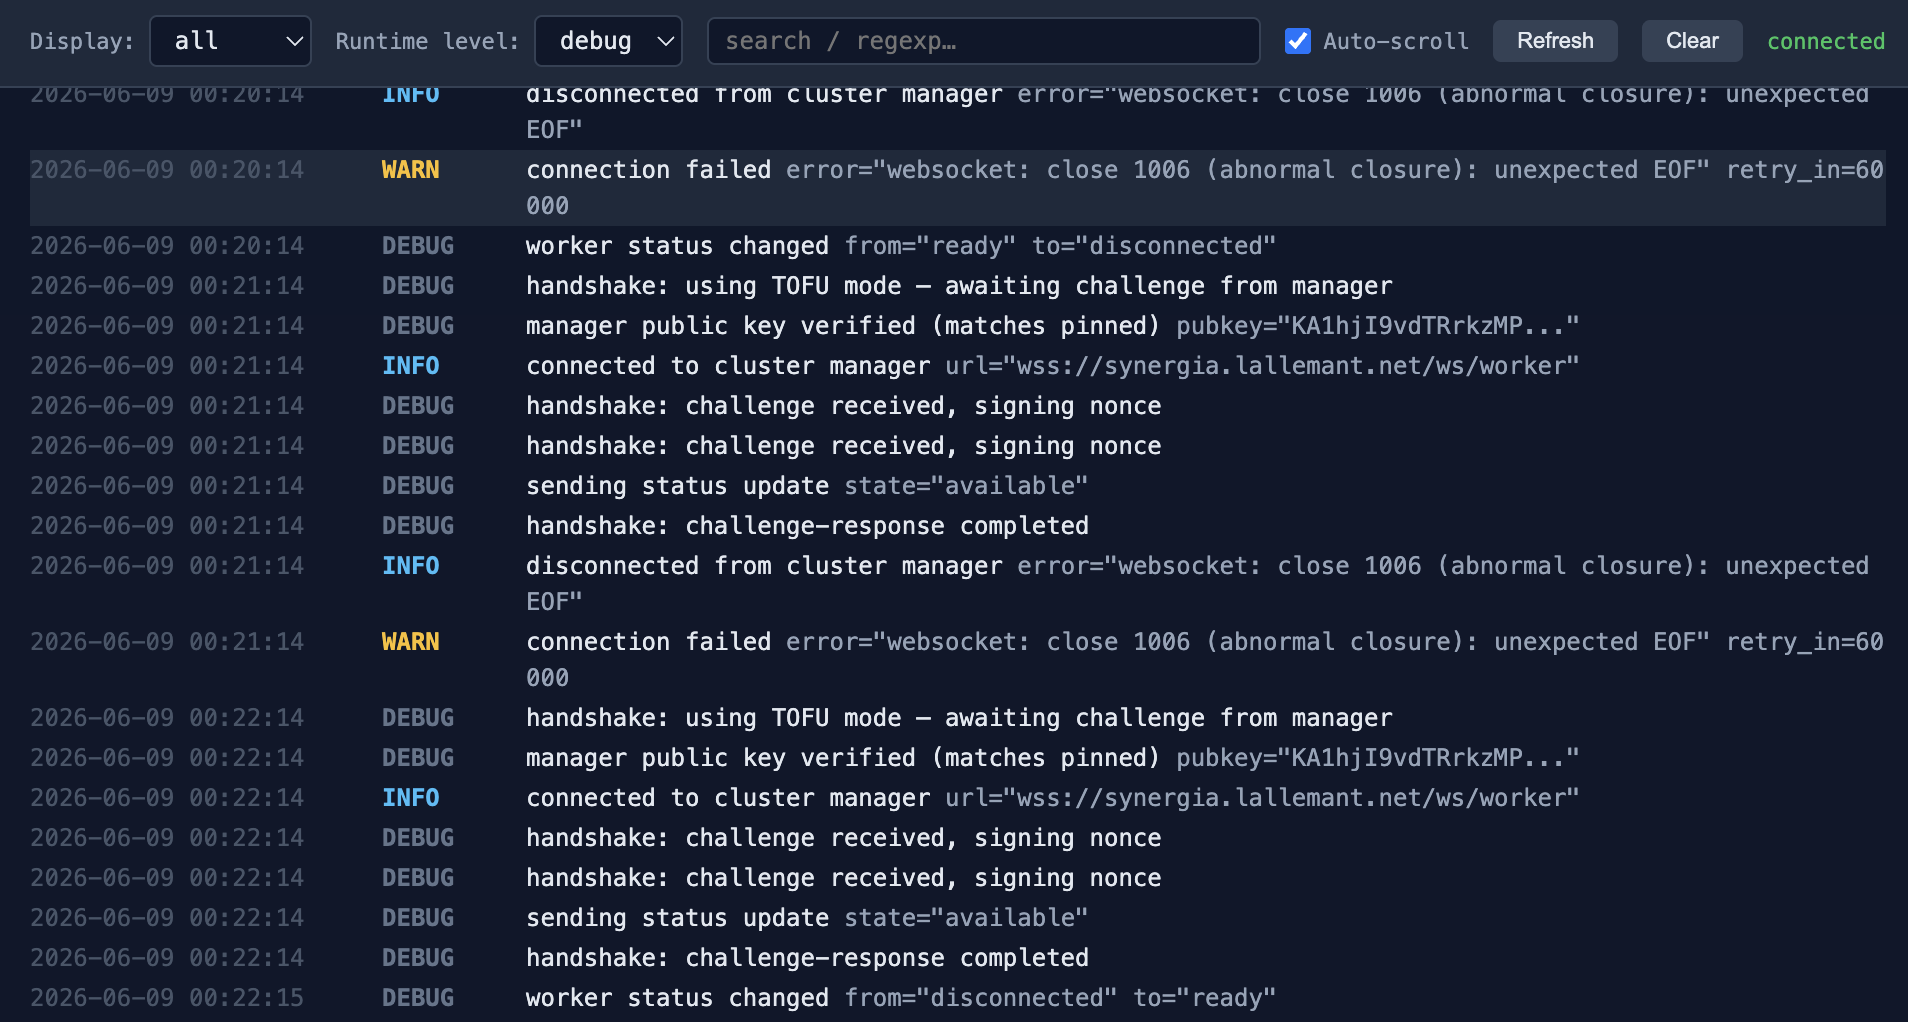Open the Runtime level dropdown set to debug
The height and width of the screenshot is (1022, 1908).
coord(608,41)
